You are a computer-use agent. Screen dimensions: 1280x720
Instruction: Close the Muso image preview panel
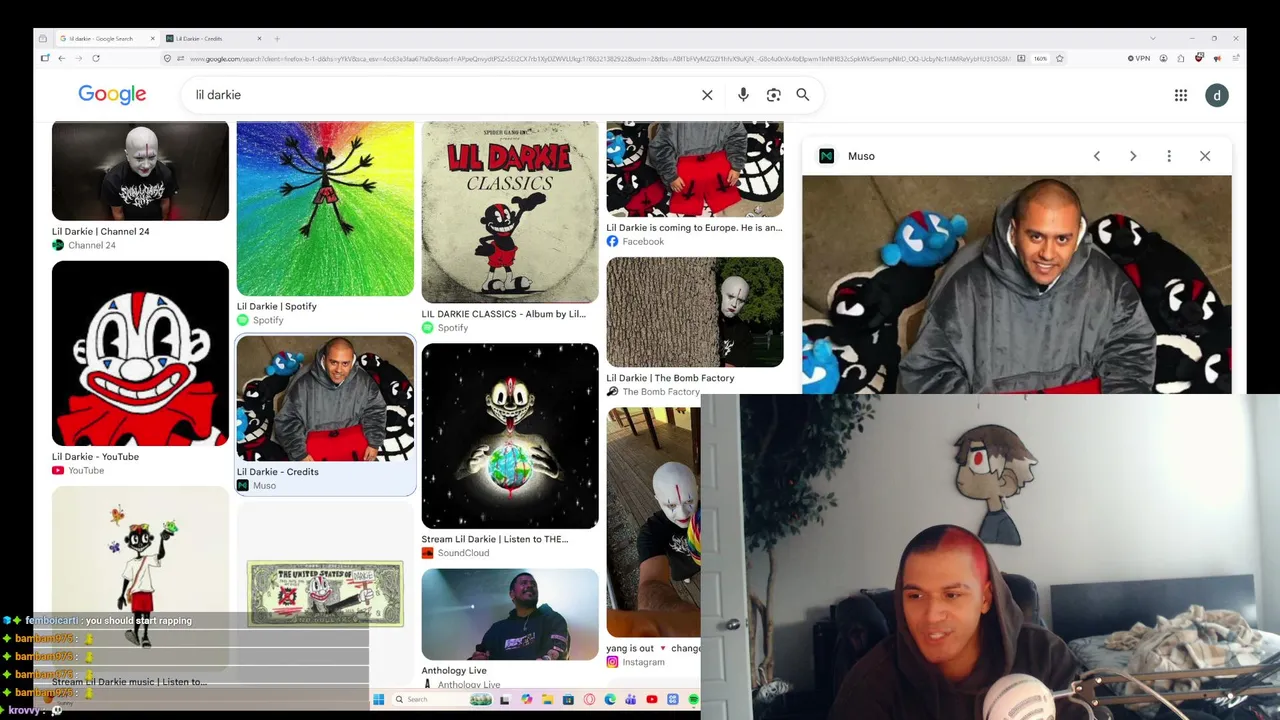[1205, 156]
